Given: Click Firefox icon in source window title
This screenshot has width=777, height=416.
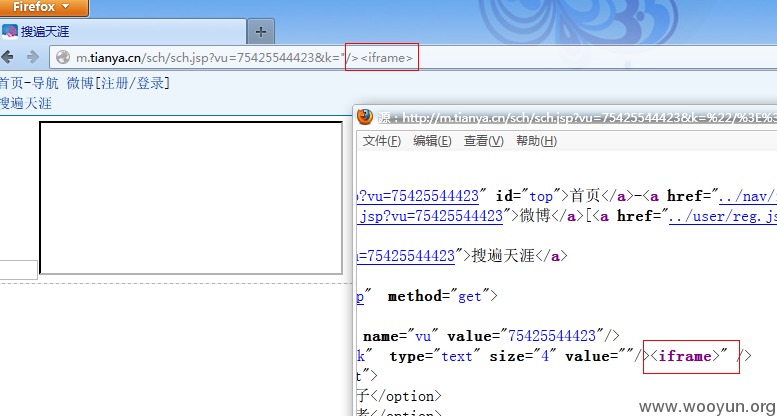Looking at the screenshot, I should point(365,117).
